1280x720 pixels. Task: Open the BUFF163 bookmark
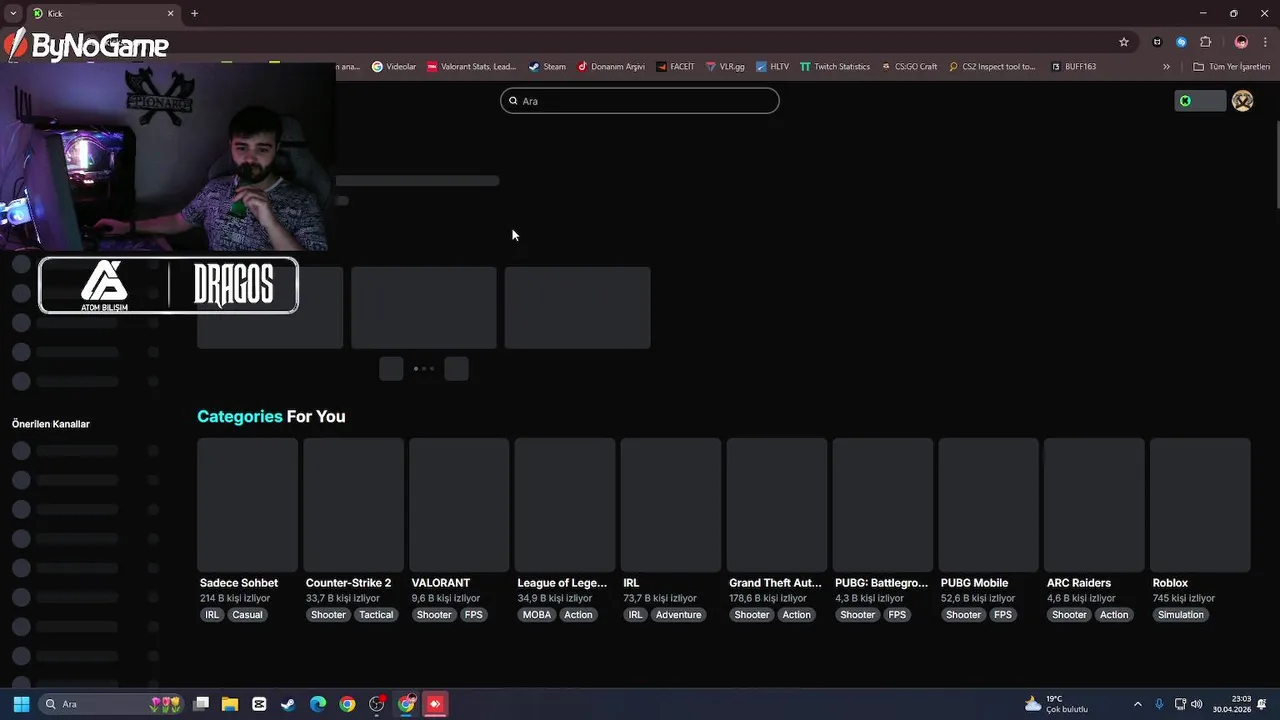click(1073, 67)
